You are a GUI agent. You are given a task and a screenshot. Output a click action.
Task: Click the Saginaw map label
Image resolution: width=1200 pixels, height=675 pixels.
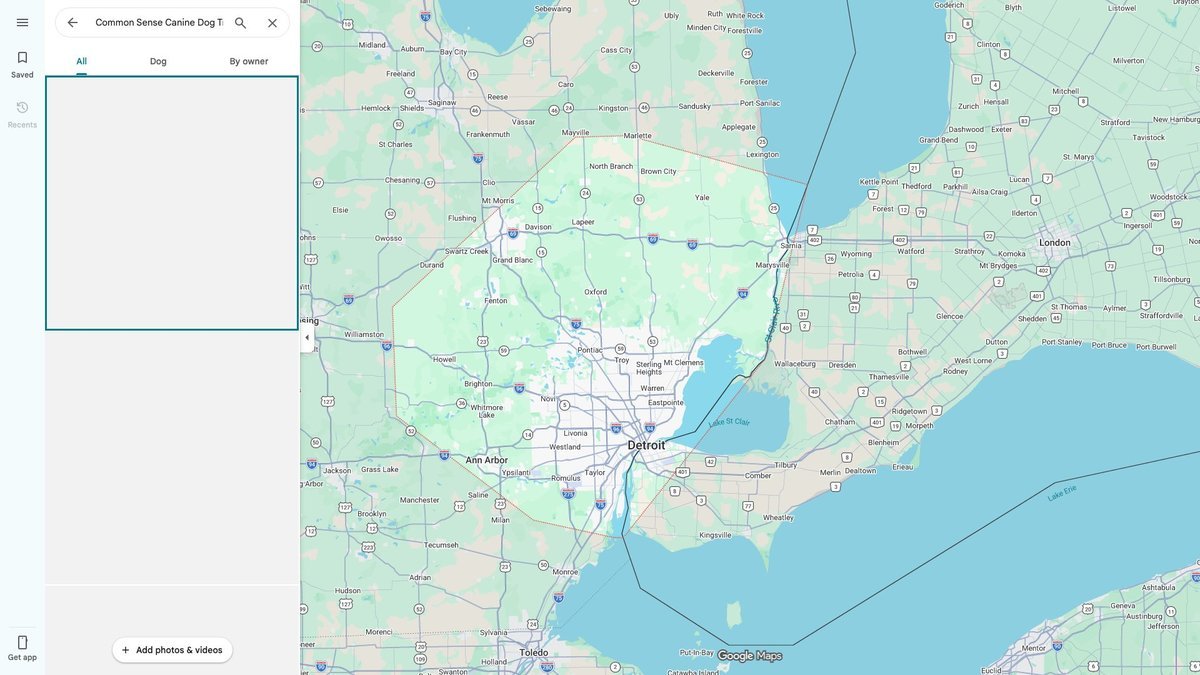(441, 102)
